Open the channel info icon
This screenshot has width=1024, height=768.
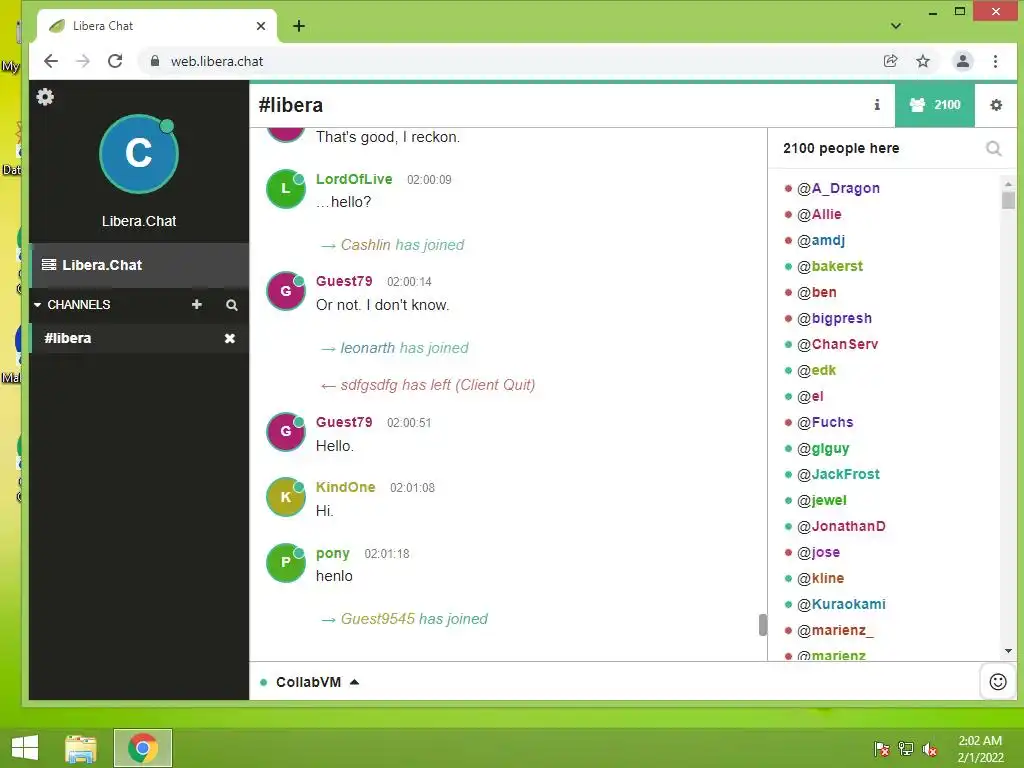coord(877,104)
